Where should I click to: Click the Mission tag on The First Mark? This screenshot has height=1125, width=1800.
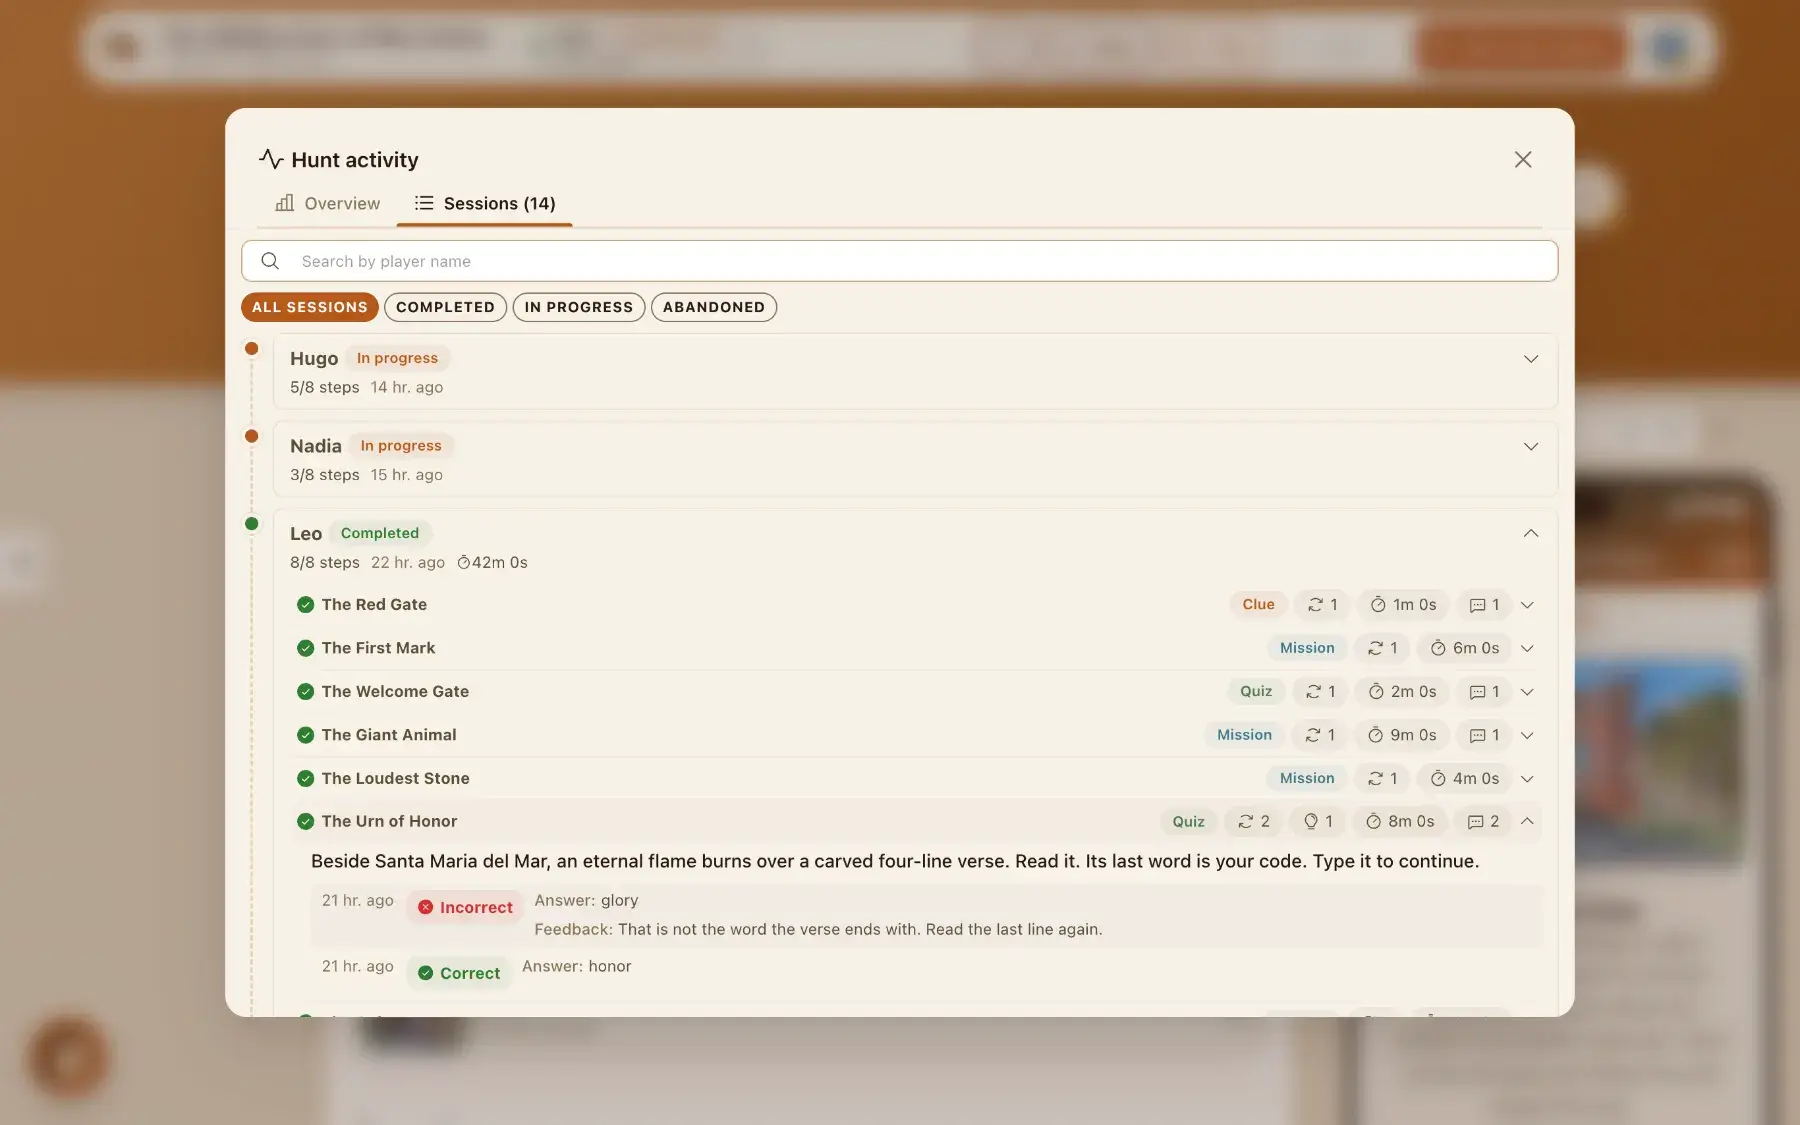coord(1307,648)
